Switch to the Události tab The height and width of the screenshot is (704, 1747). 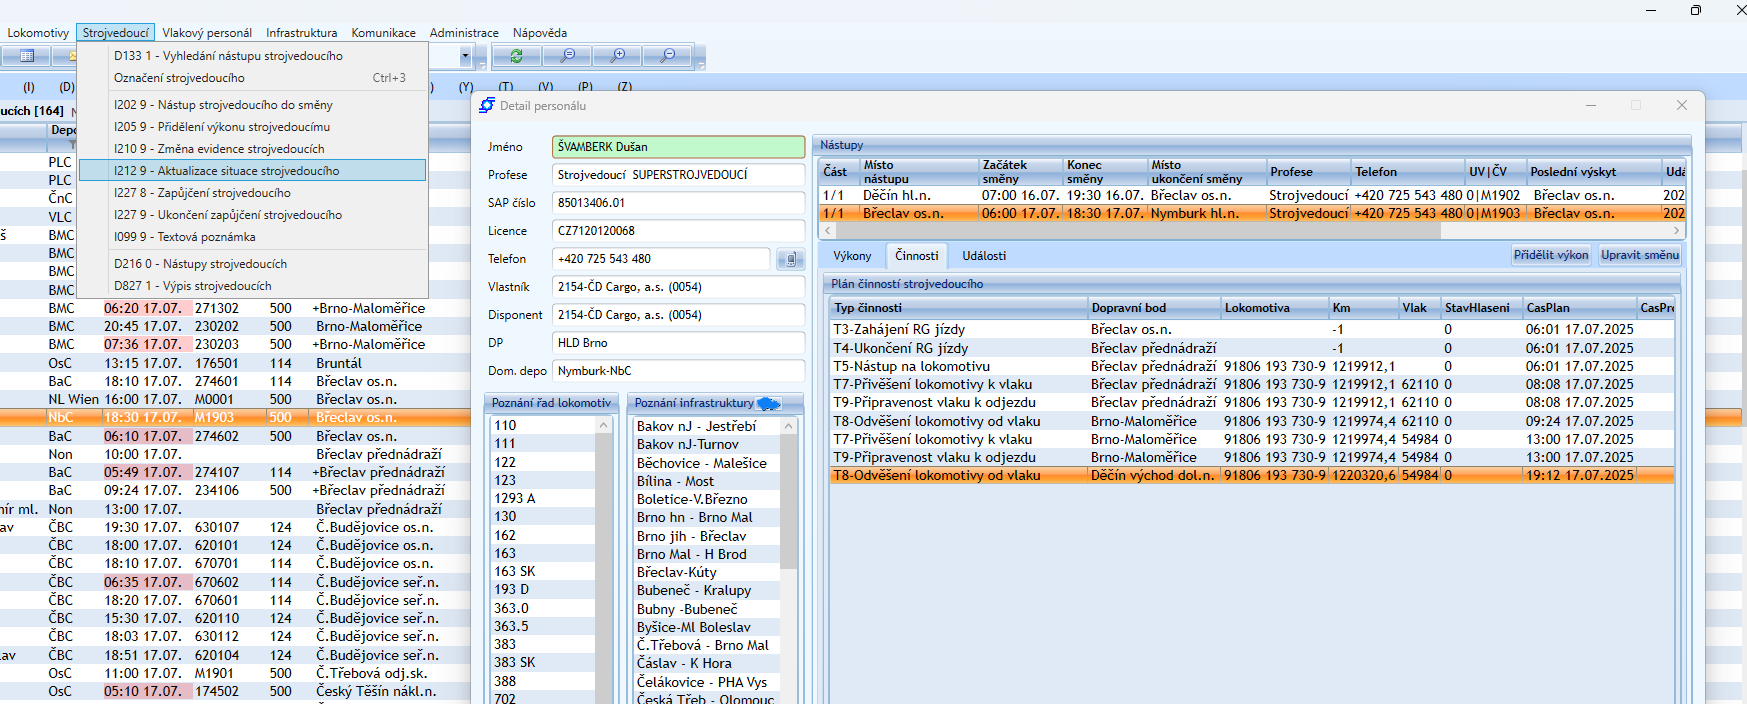pos(984,256)
